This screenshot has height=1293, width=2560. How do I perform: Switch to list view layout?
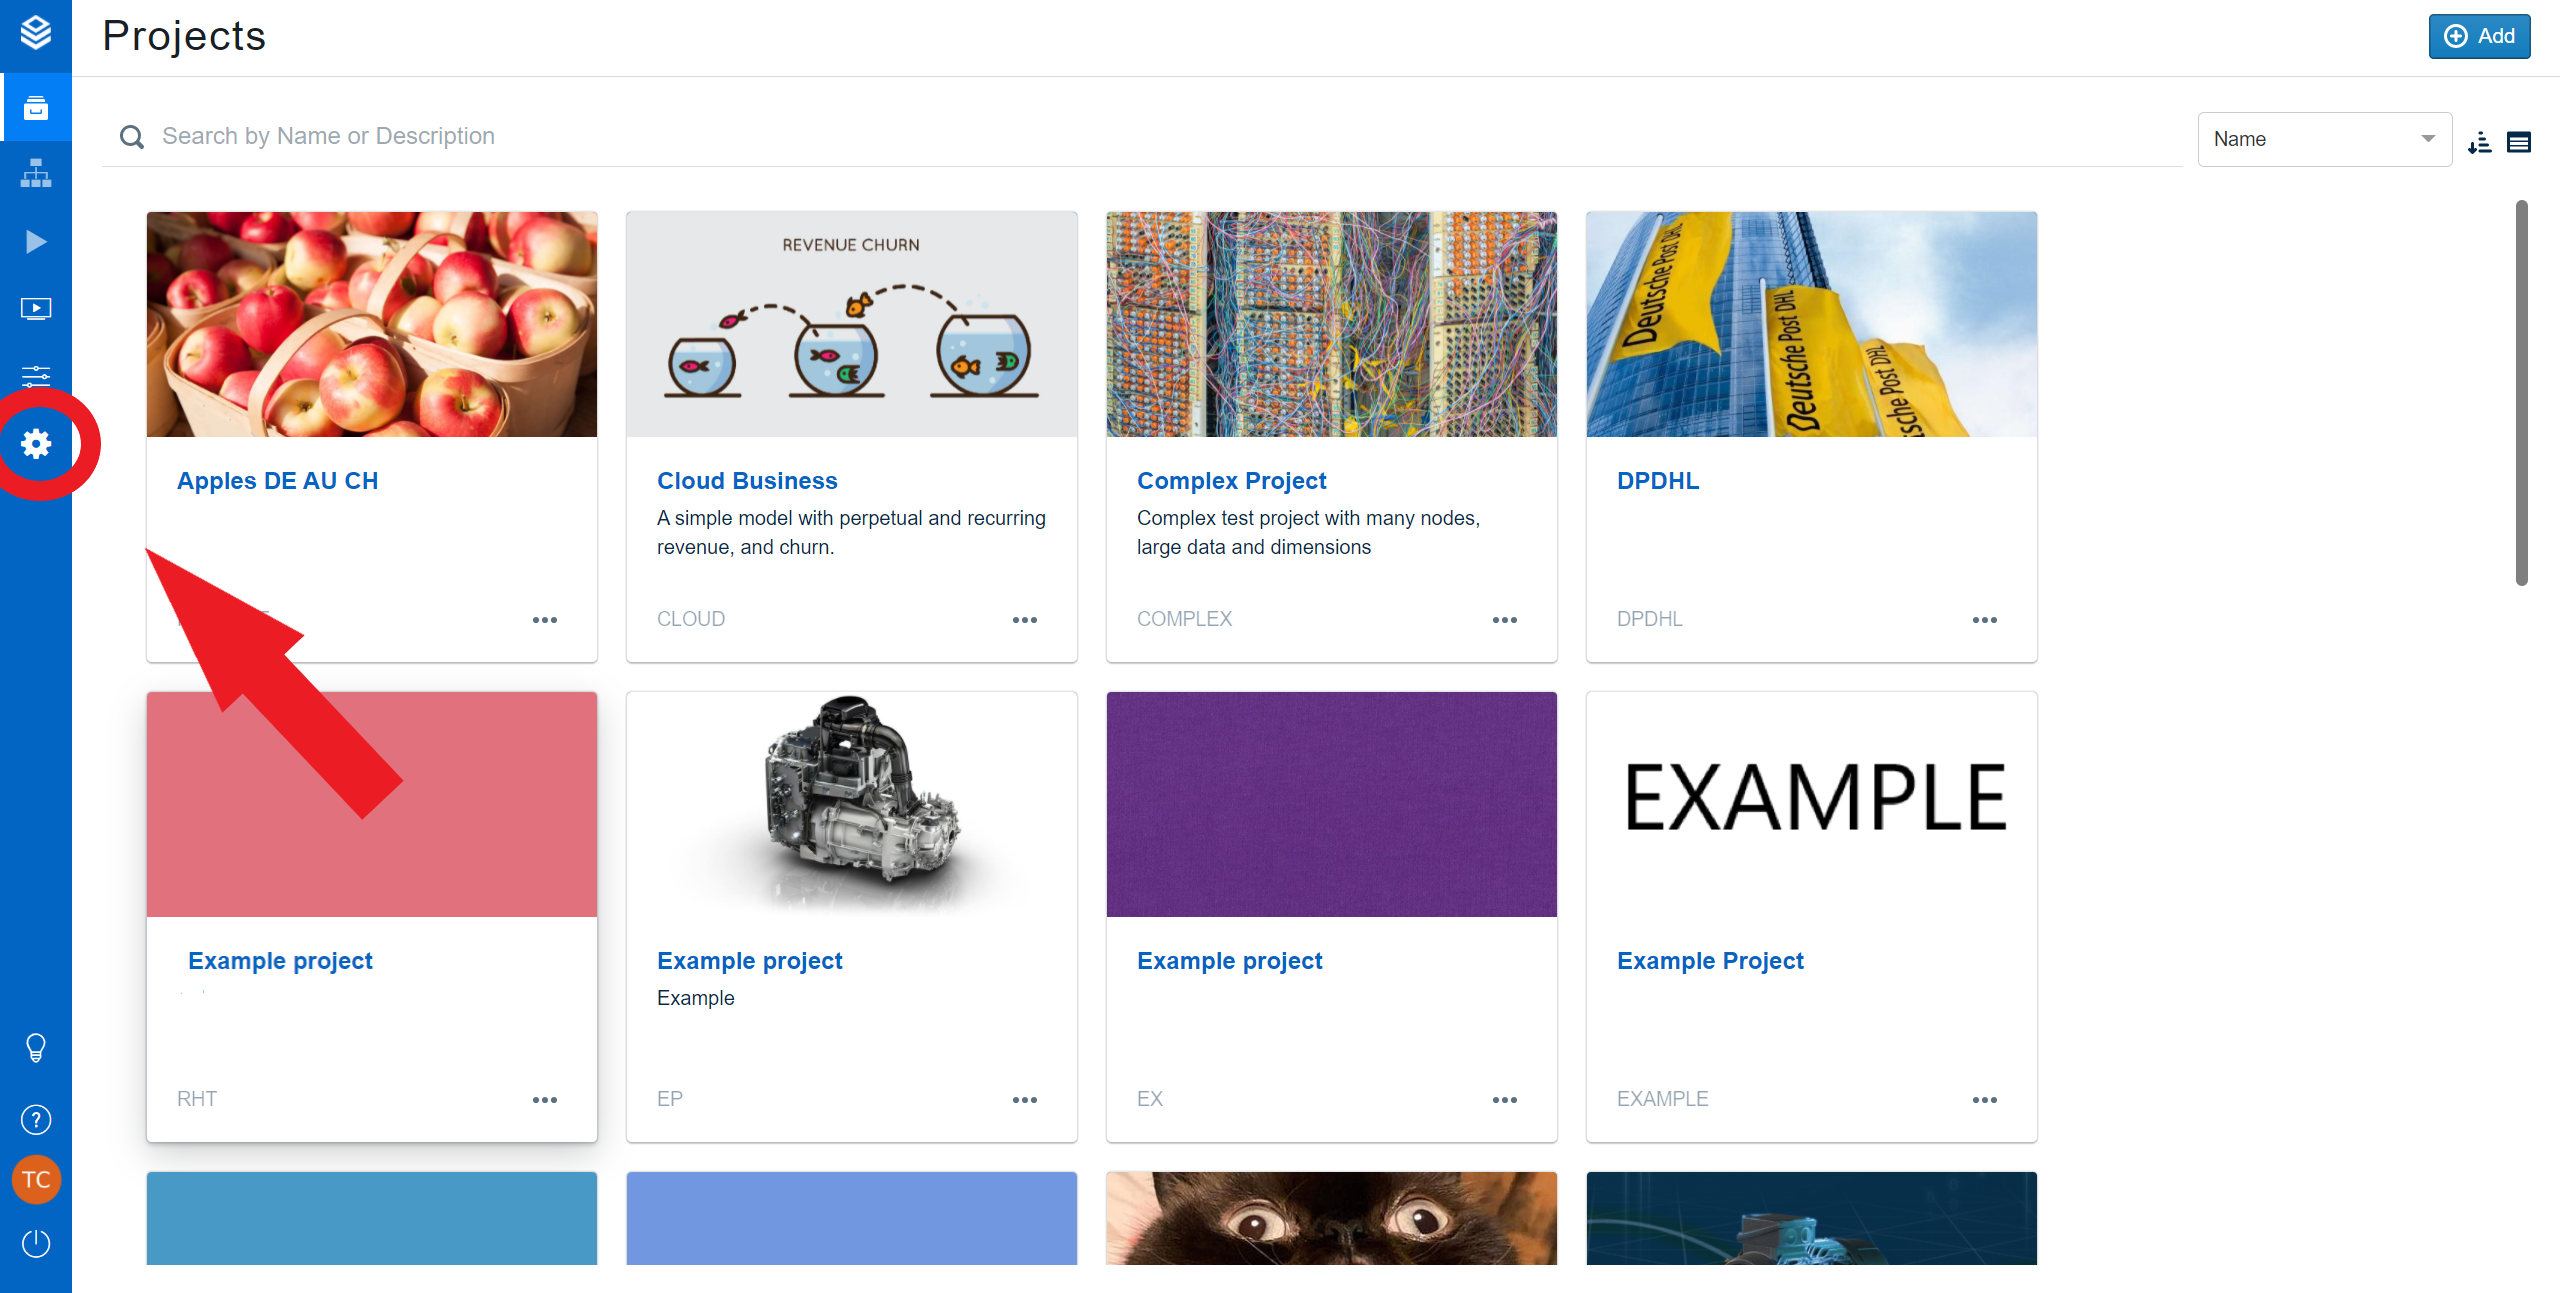pos(2519,143)
